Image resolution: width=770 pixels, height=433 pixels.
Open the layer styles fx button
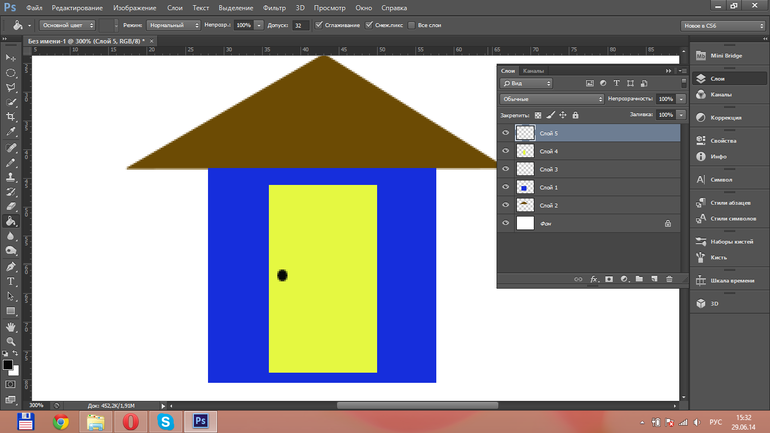click(593, 279)
